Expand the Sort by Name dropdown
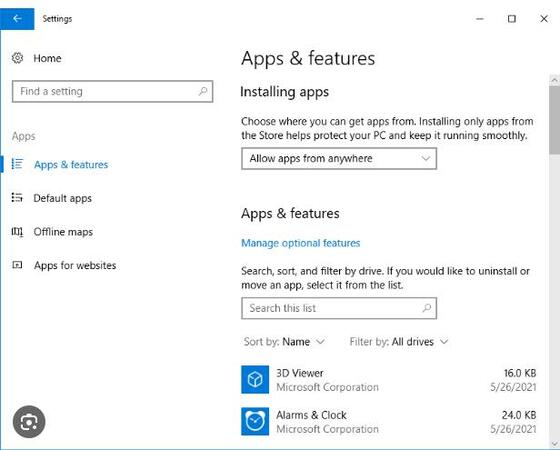 click(284, 342)
